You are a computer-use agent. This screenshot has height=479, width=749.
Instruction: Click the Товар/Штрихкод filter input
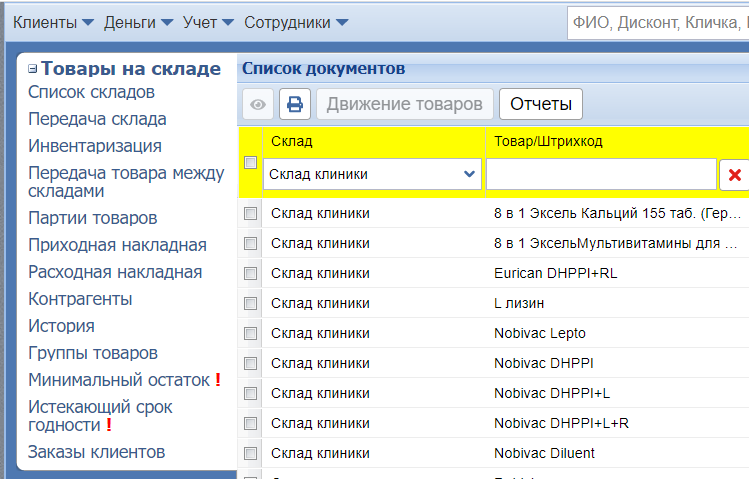(x=600, y=174)
